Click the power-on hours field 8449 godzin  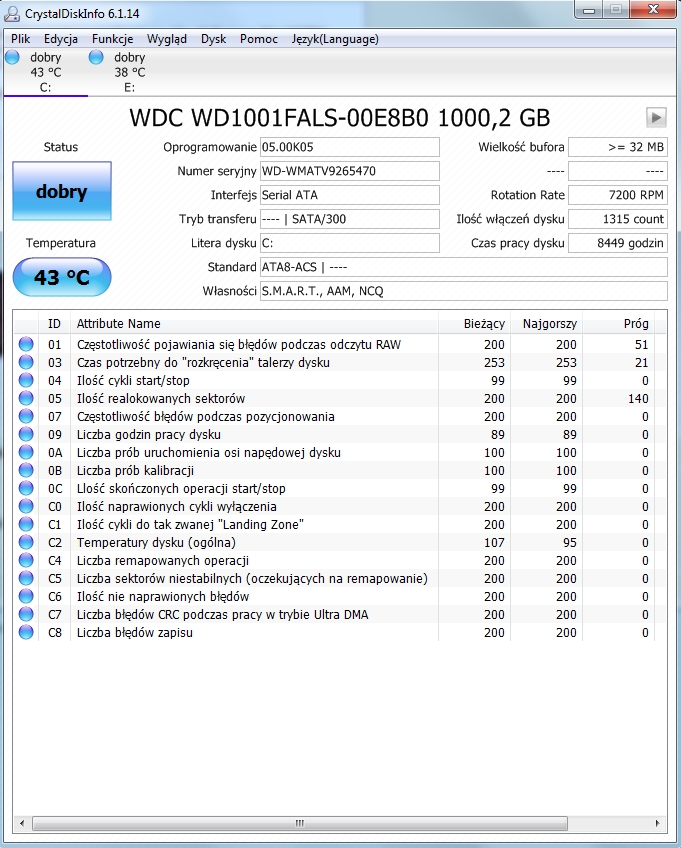click(x=618, y=243)
